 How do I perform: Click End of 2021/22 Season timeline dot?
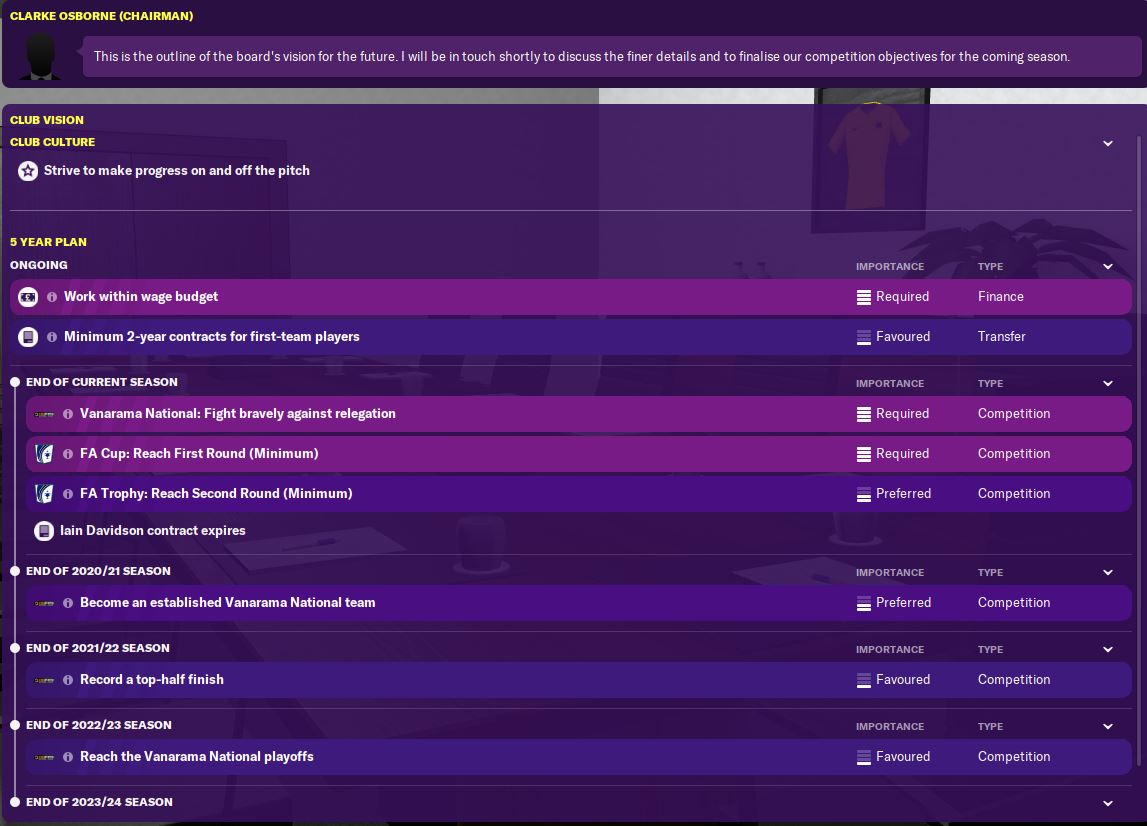(15, 647)
